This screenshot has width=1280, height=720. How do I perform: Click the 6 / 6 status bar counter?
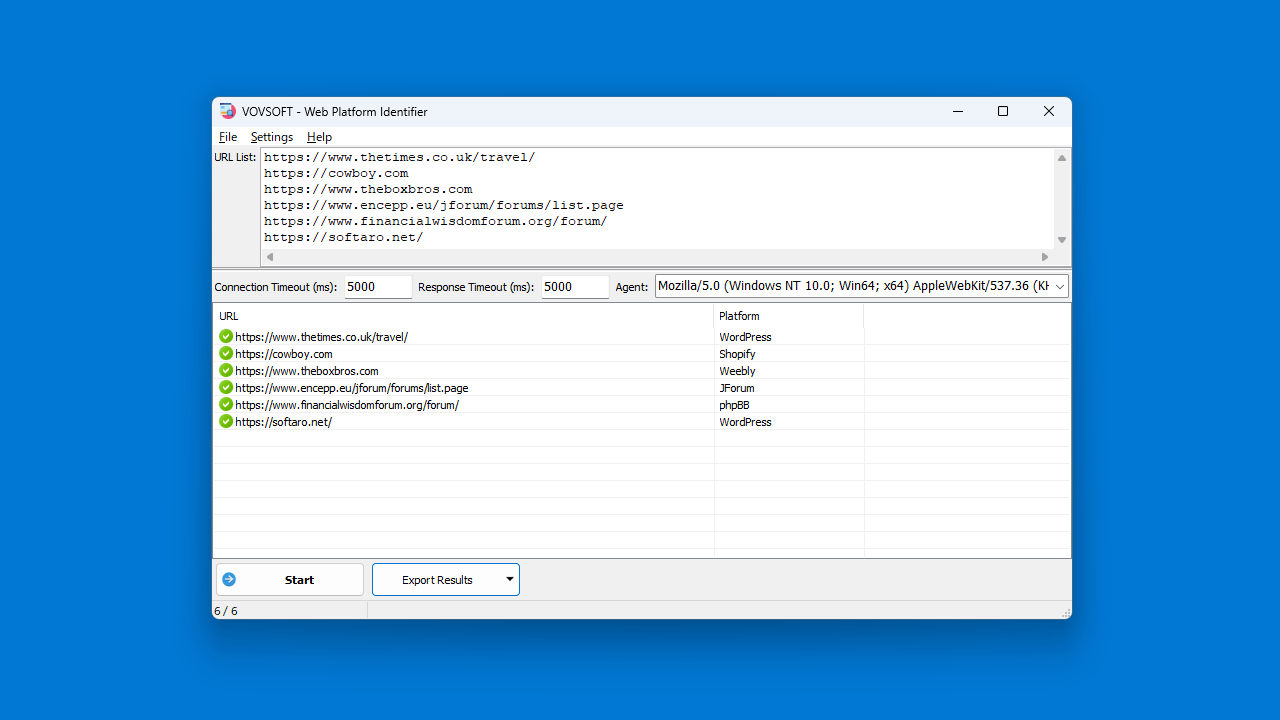(226, 610)
